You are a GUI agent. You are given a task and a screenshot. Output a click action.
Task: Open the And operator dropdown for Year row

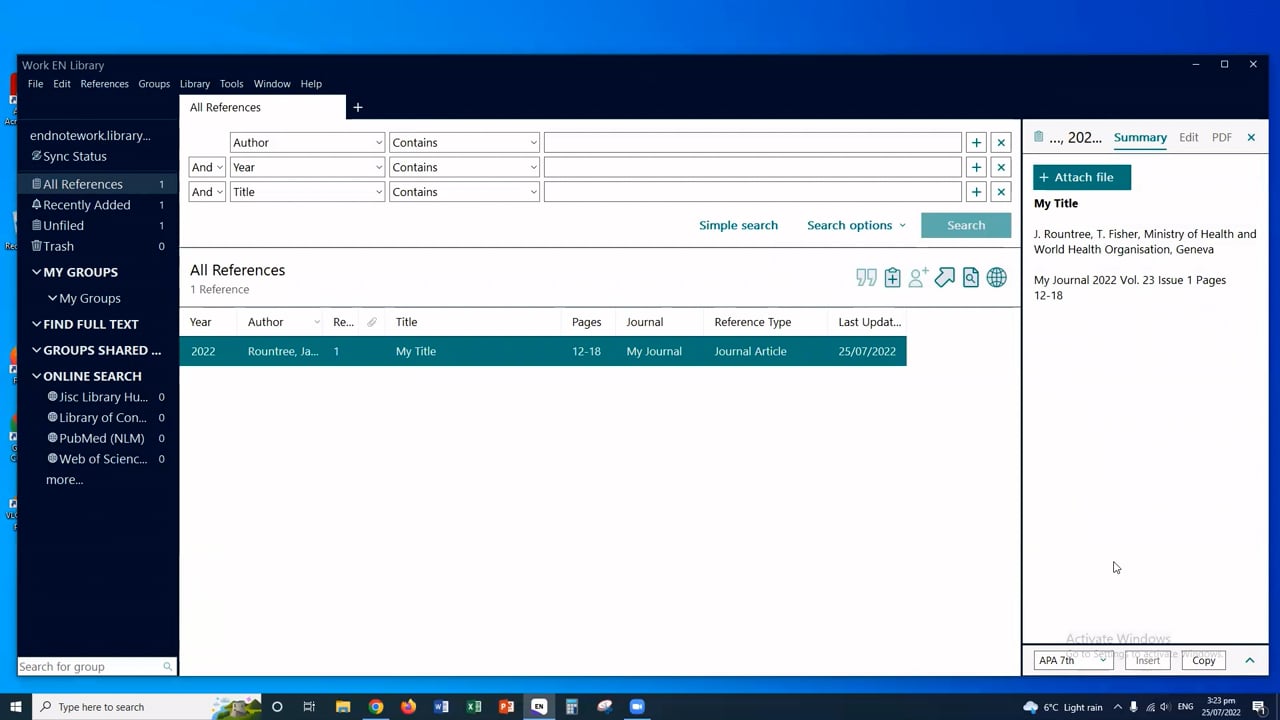pyautogui.click(x=207, y=167)
